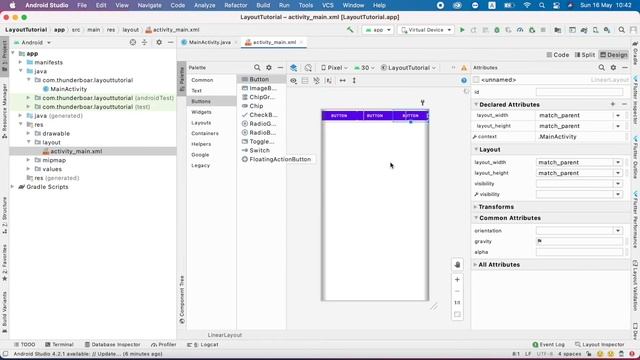Collapse the Declared Attributes section
This screenshot has height=360, width=640.
point(476,104)
